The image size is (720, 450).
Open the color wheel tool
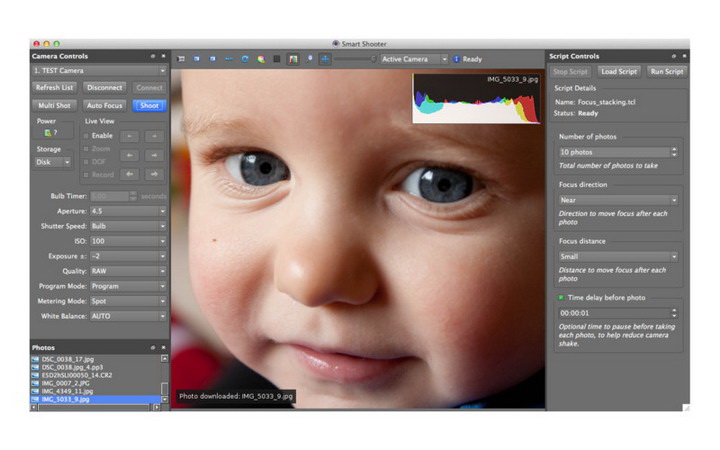click(x=261, y=59)
